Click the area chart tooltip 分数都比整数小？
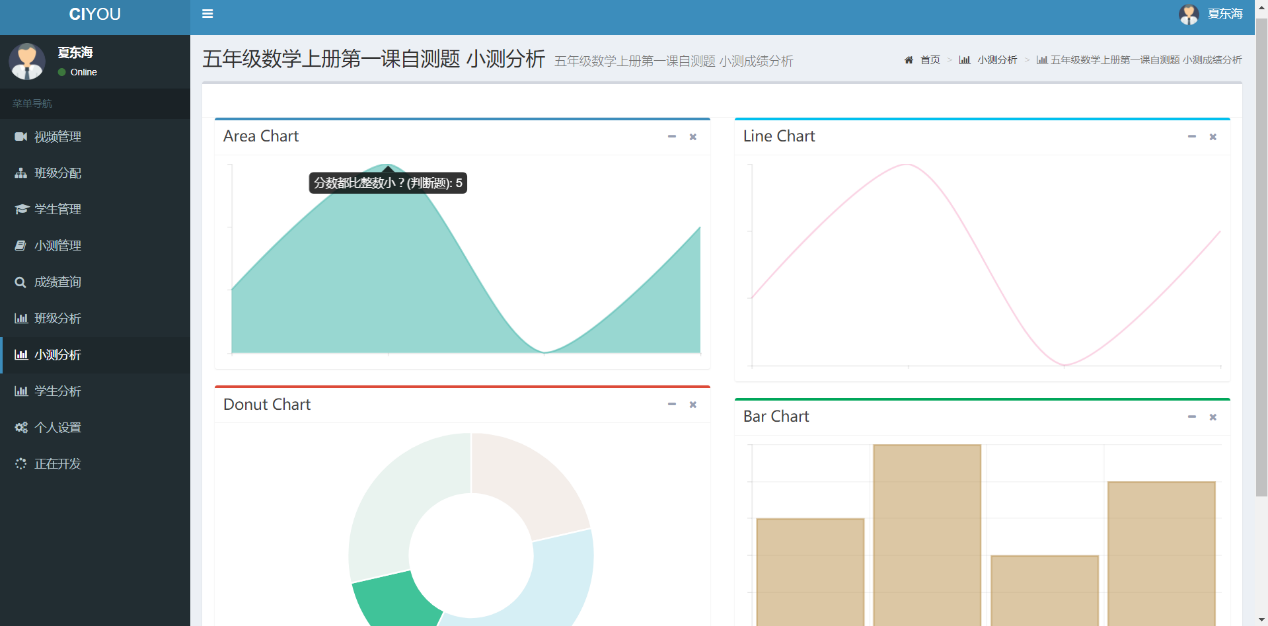The height and width of the screenshot is (626, 1268). tap(388, 183)
